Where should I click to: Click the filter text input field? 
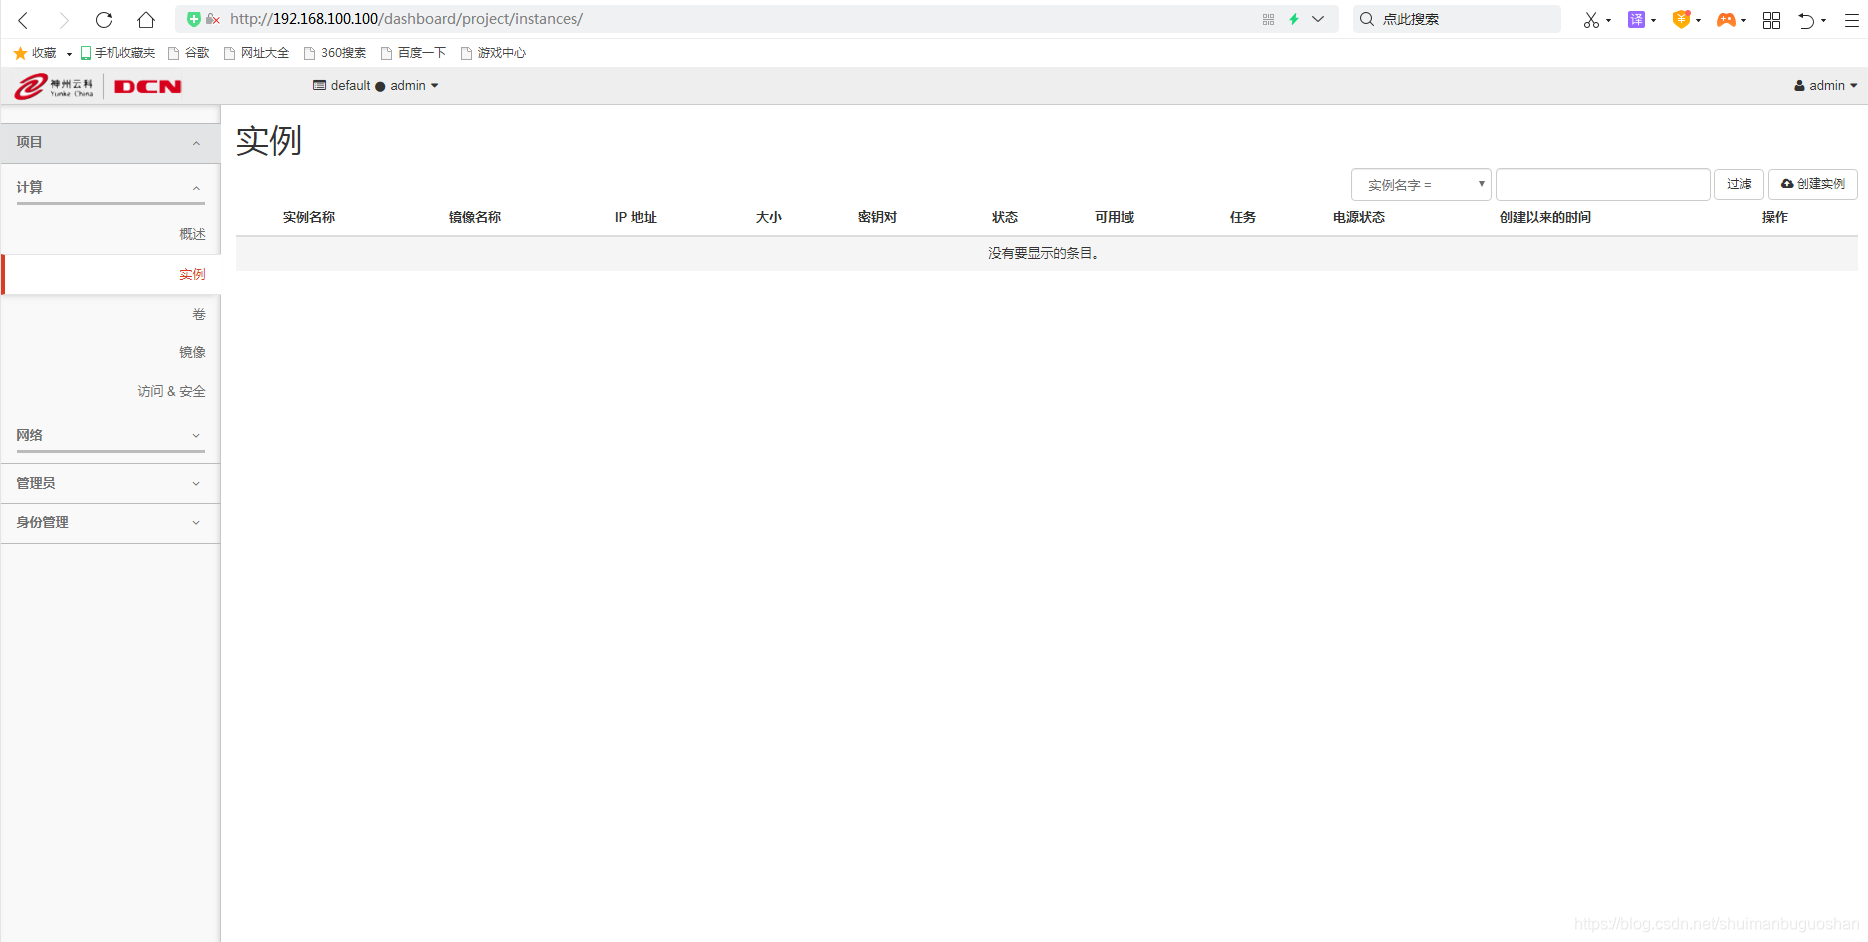pos(1603,185)
